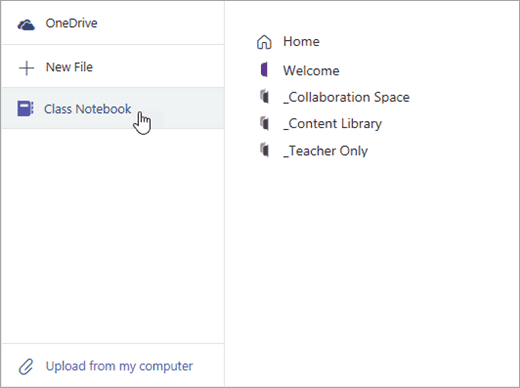Click the _Collaboration Space section group icon
520x388 pixels.
tap(264, 97)
